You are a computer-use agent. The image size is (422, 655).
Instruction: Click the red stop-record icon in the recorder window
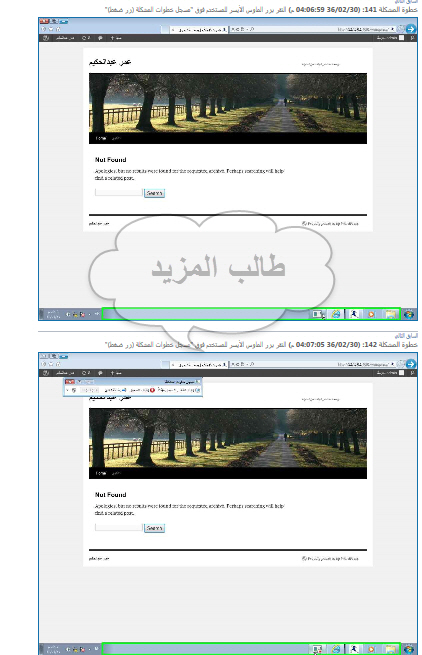(153, 390)
